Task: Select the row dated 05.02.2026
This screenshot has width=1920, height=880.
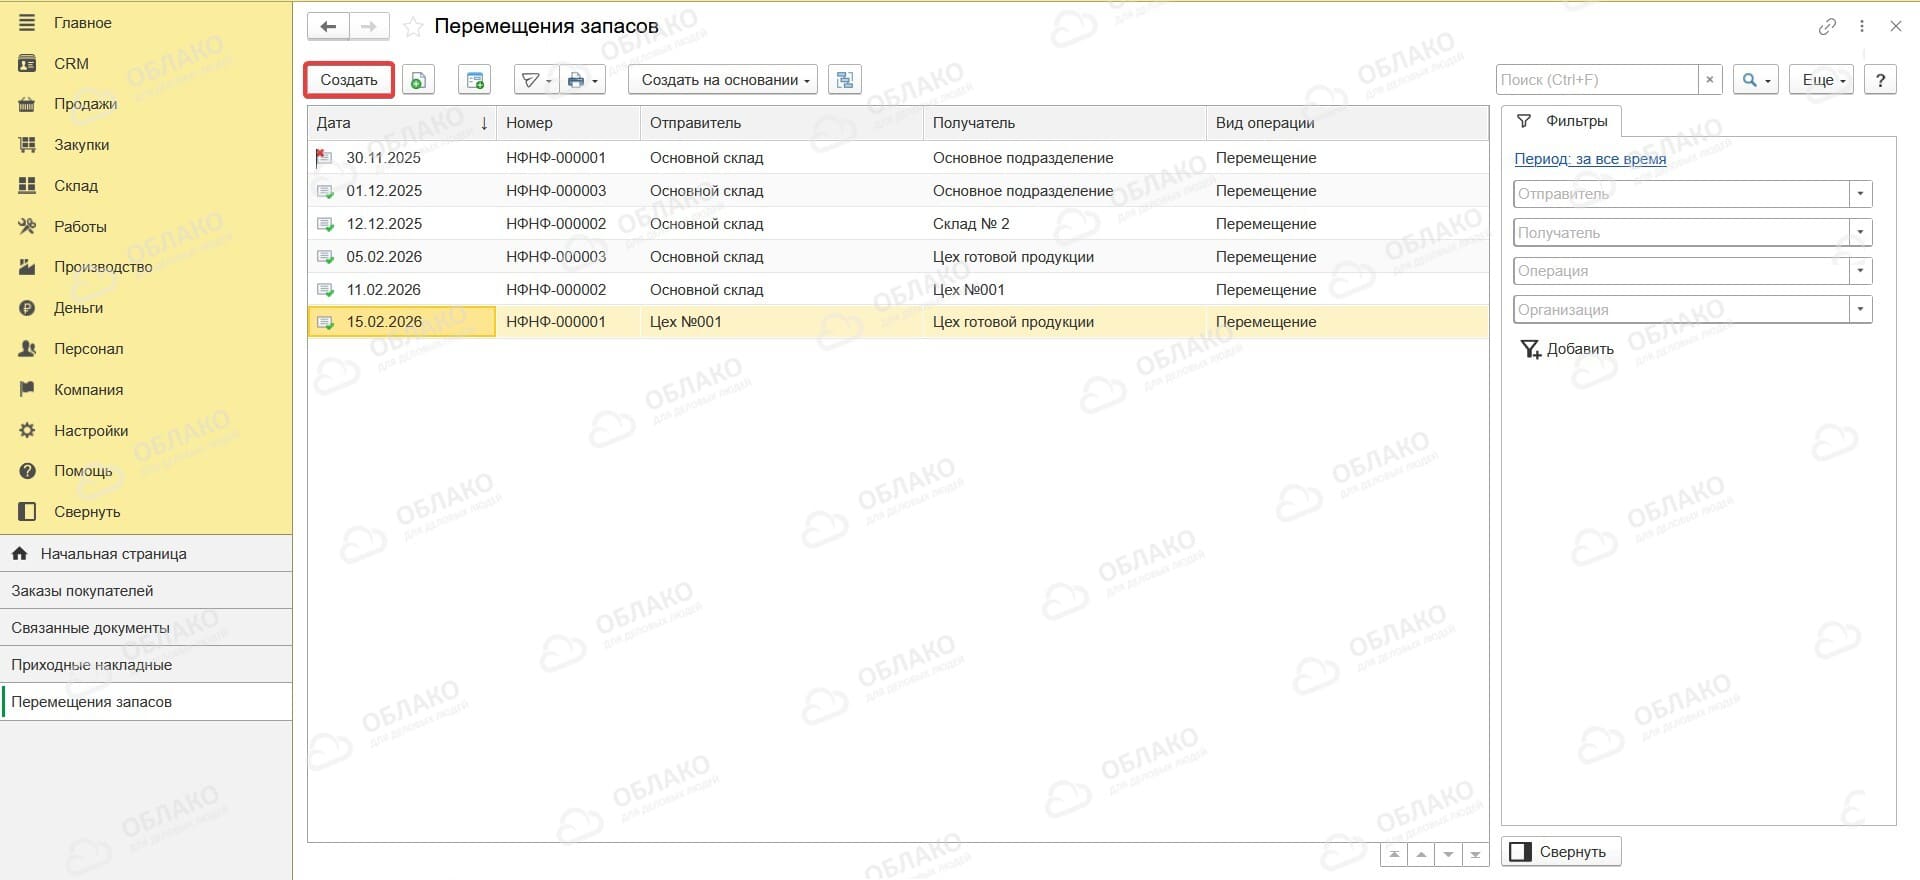Action: [x=898, y=257]
